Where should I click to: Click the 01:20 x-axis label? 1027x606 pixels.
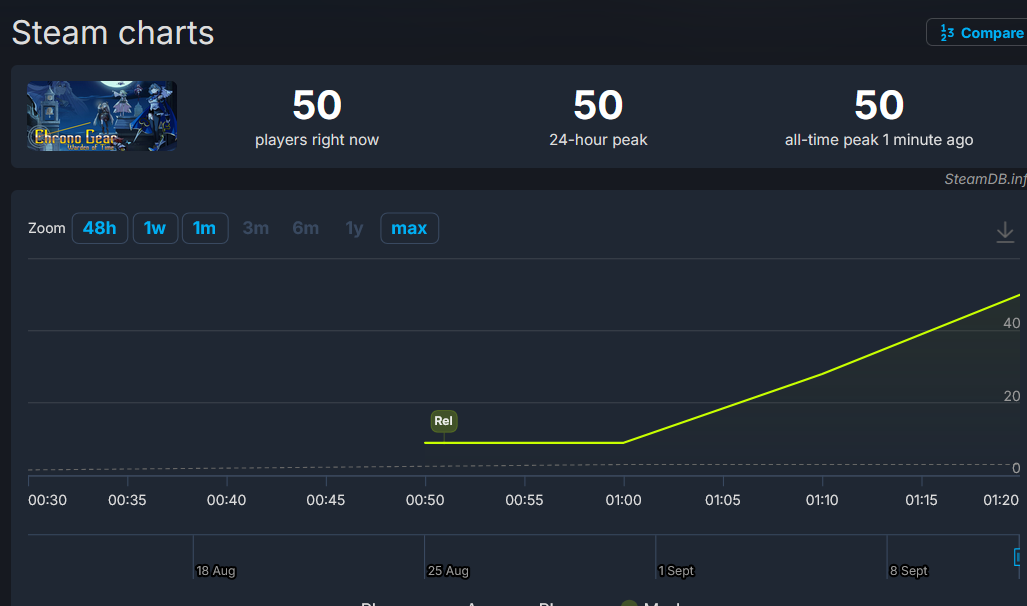coord(1001,500)
